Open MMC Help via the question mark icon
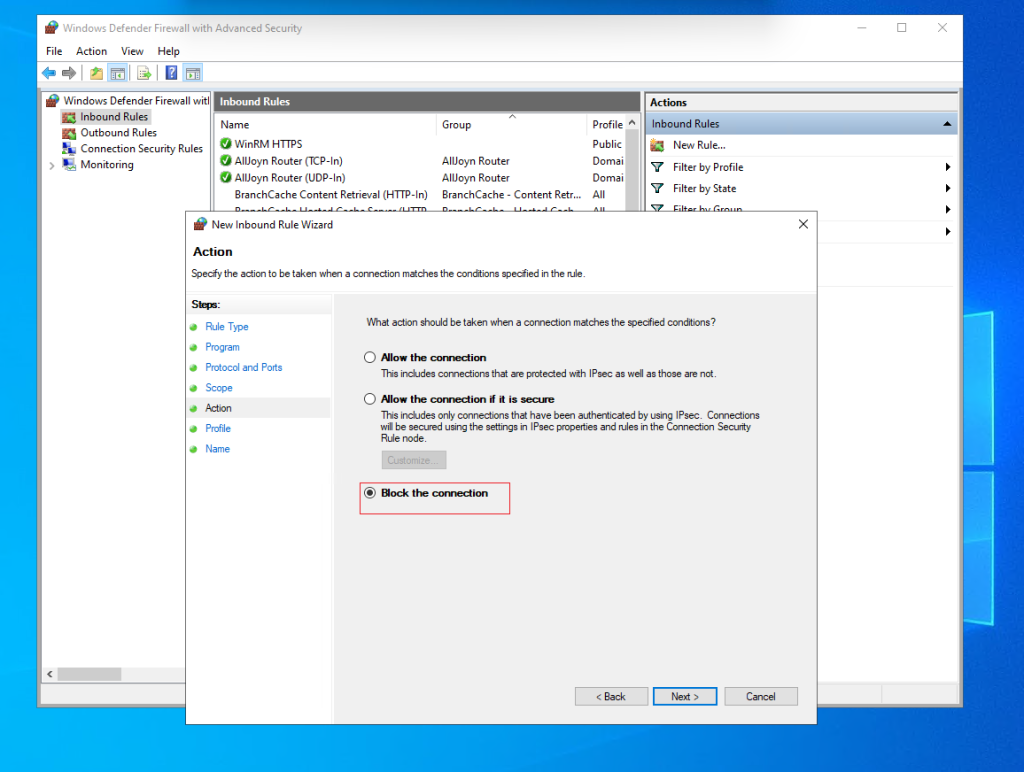Screen dimensions: 1024x772 click(x=170, y=72)
